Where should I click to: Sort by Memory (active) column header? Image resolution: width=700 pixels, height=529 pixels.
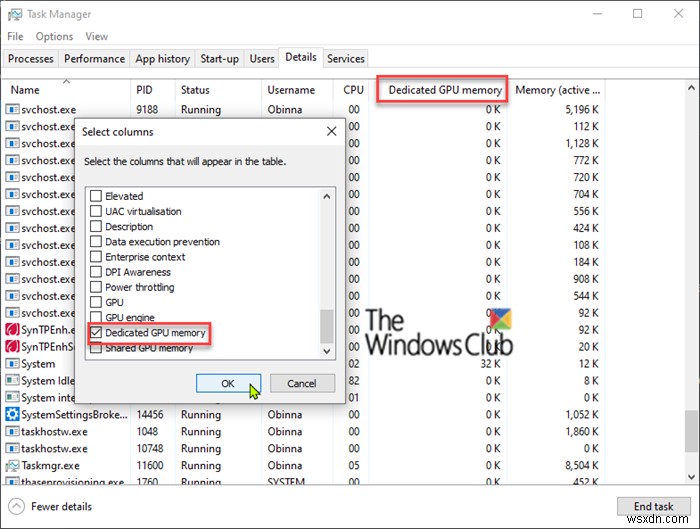click(x=557, y=90)
